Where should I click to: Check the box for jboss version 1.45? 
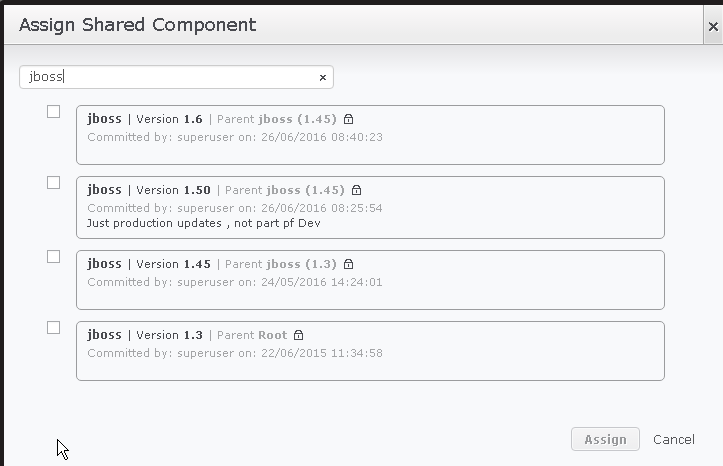[x=53, y=256]
